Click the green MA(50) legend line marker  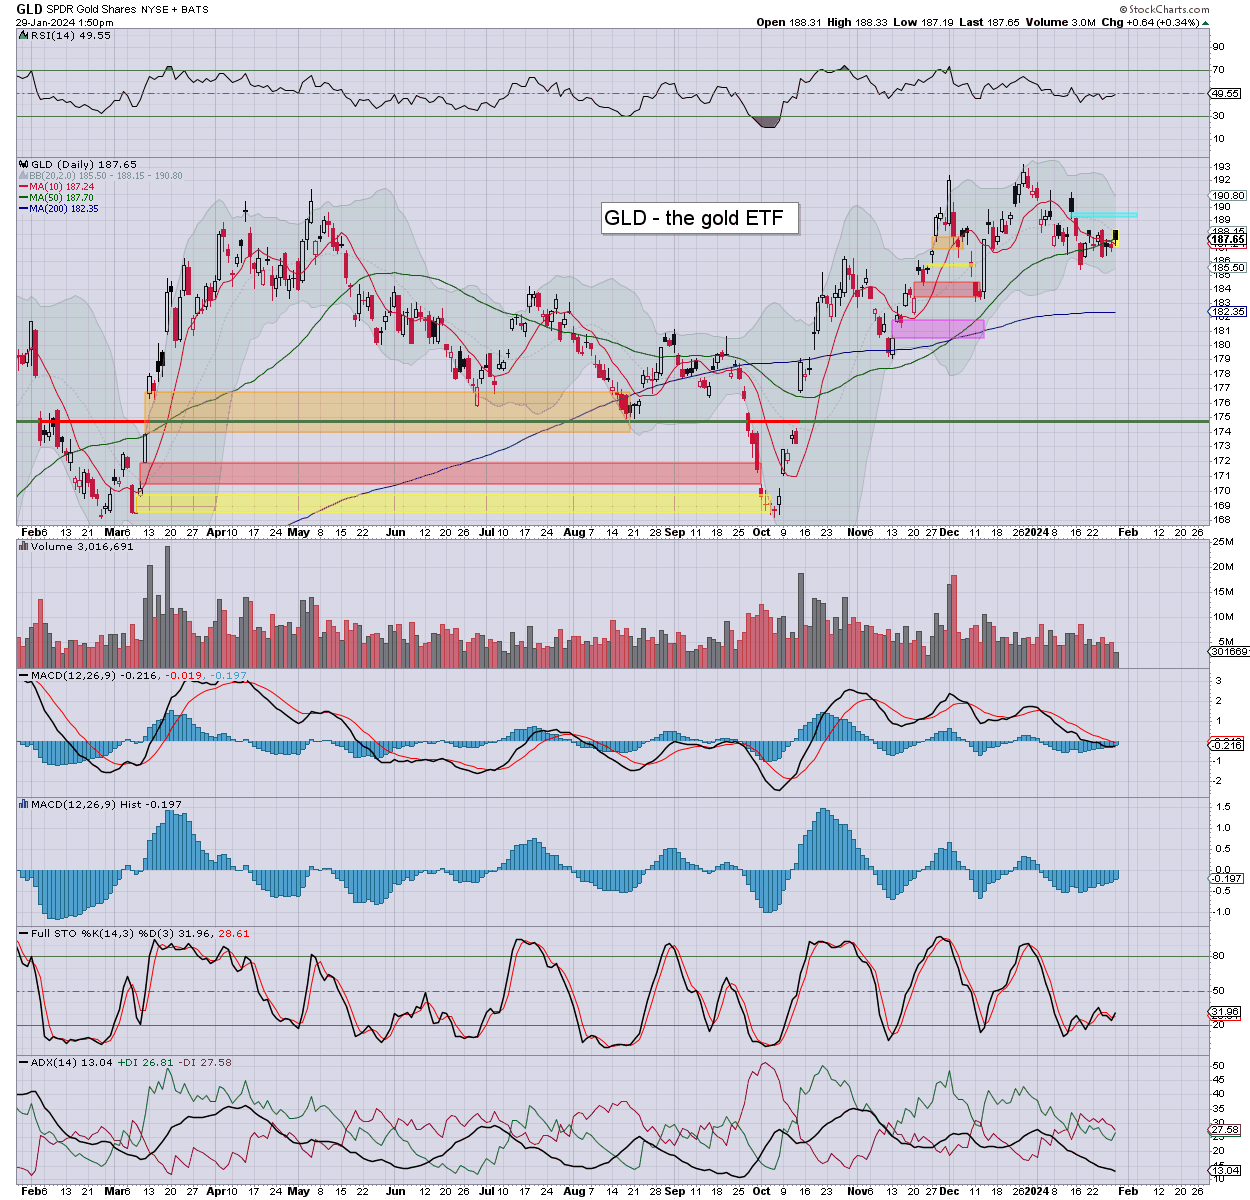coord(23,198)
